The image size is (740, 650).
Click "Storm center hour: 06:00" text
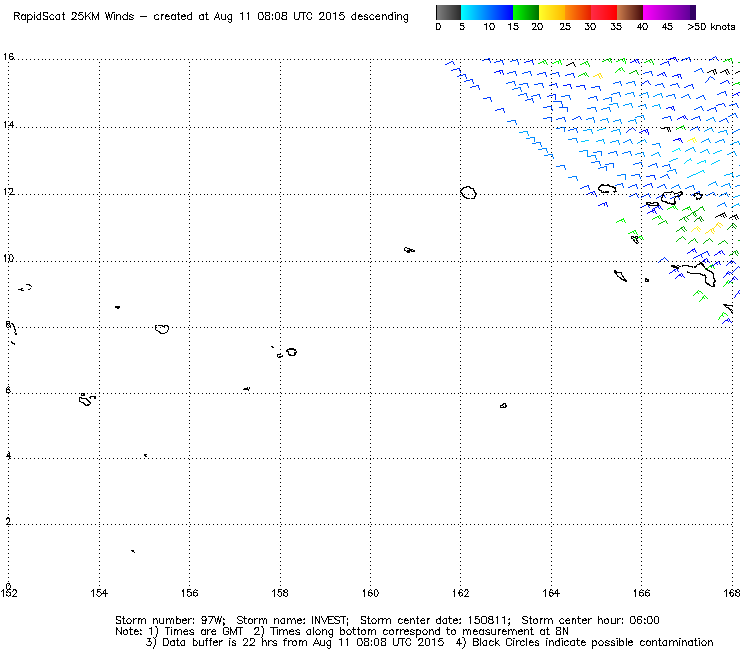coord(590,620)
